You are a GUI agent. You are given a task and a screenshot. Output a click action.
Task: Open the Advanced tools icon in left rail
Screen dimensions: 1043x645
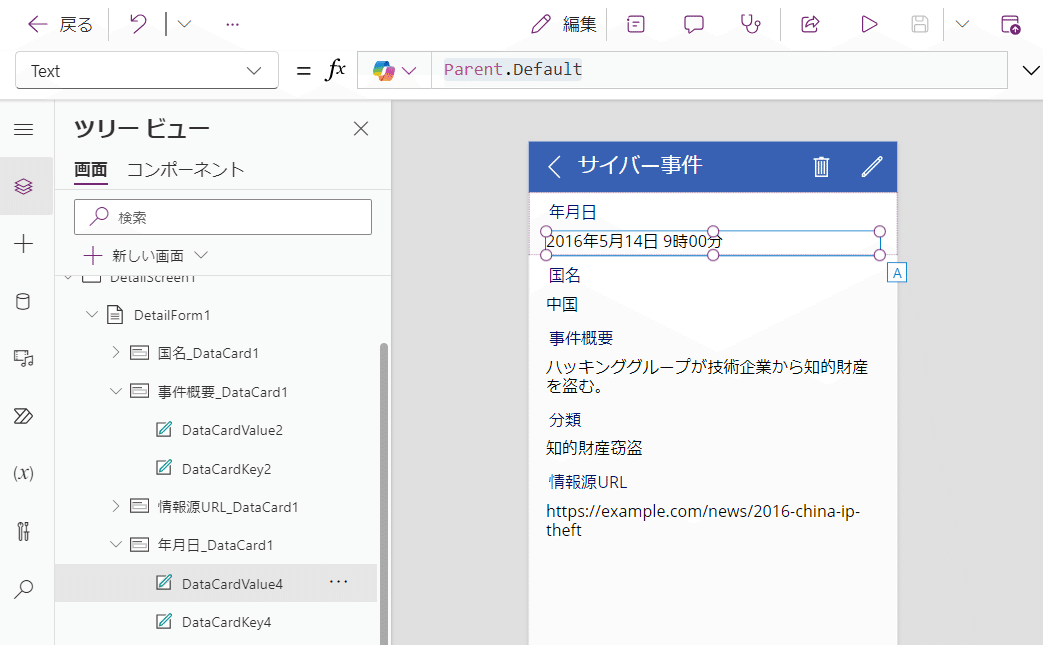tap(24, 531)
